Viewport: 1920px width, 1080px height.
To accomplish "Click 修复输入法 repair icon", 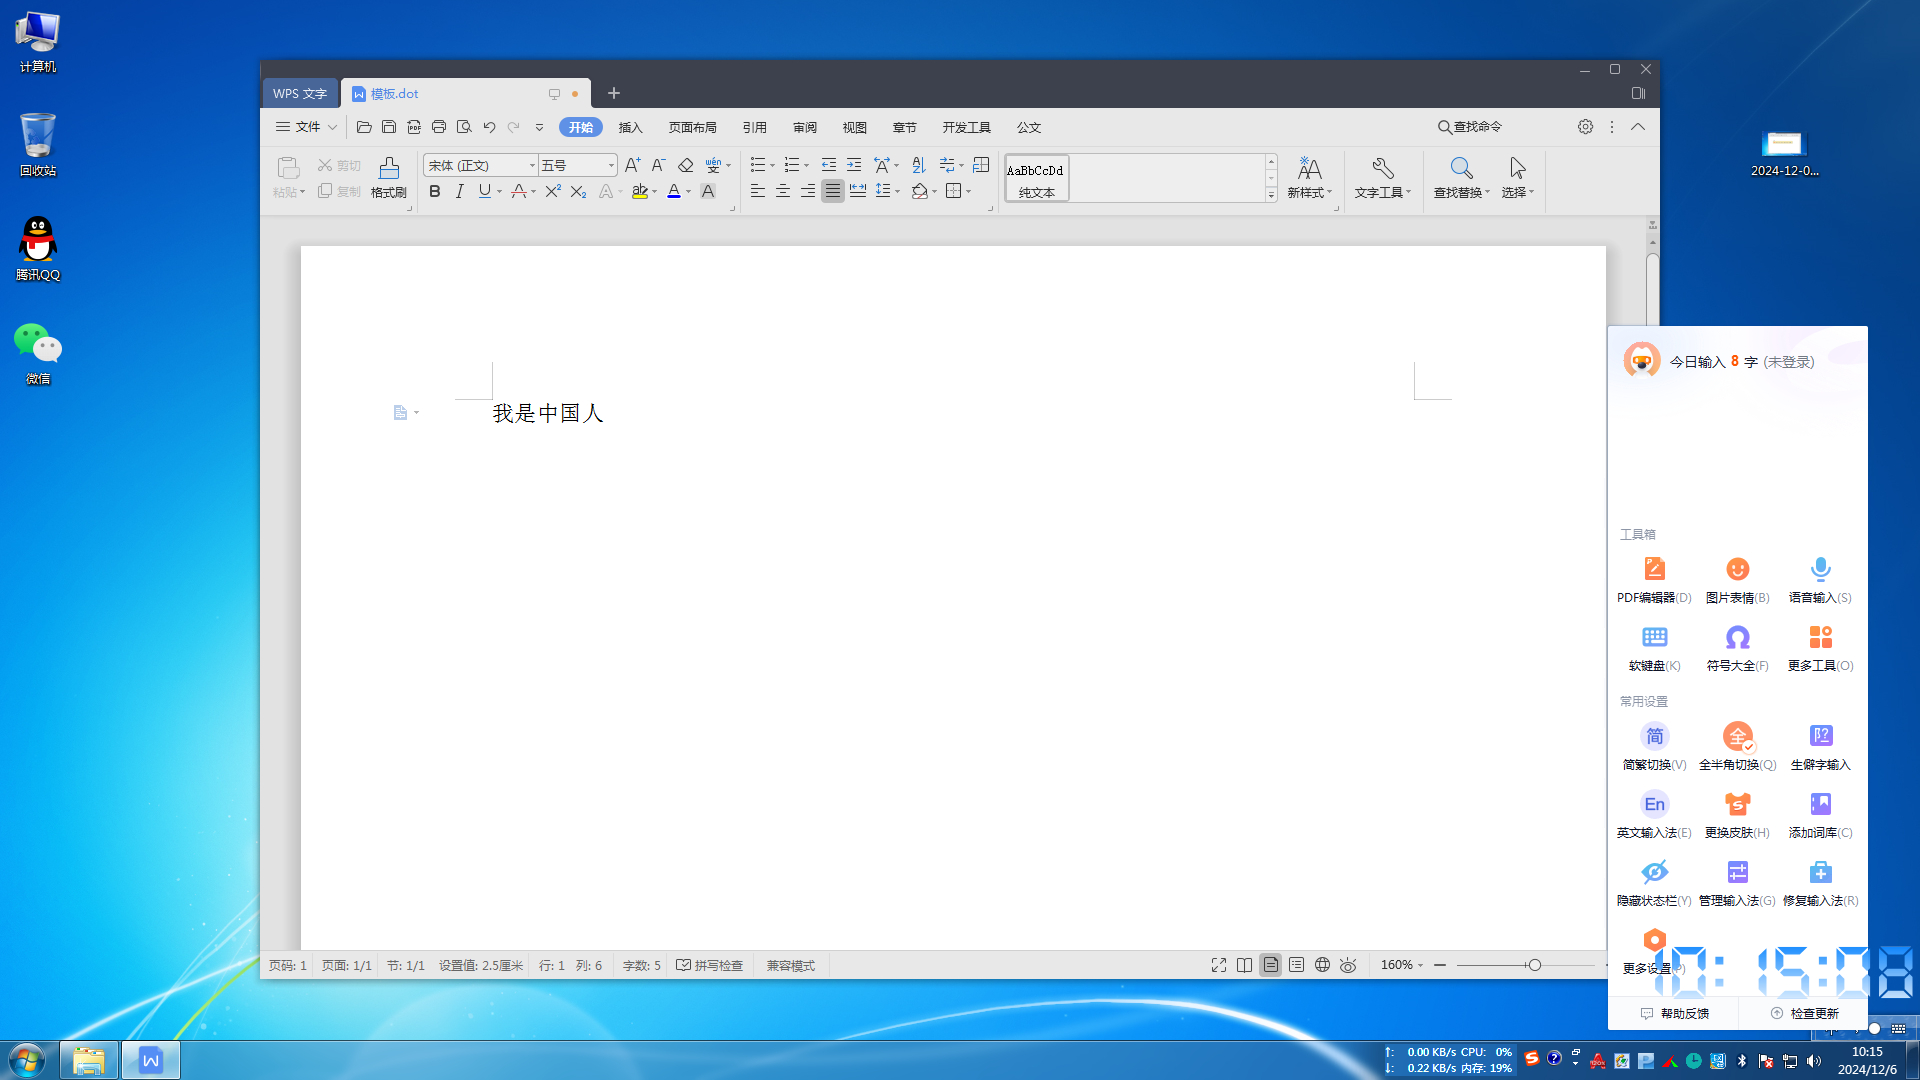I will click(1820, 872).
